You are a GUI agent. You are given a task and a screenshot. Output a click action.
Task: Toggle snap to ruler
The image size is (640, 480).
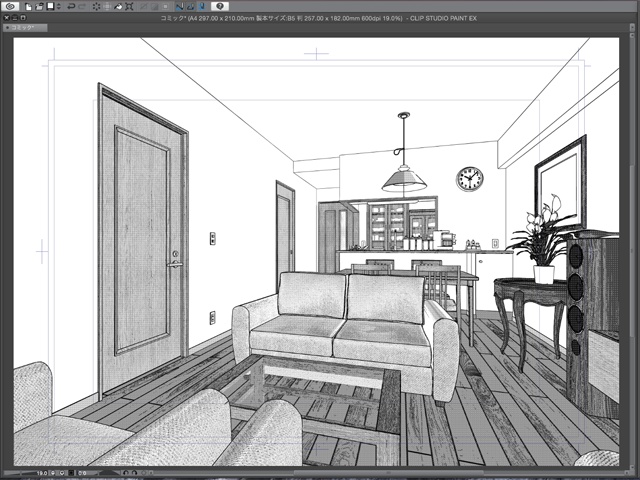(x=180, y=7)
